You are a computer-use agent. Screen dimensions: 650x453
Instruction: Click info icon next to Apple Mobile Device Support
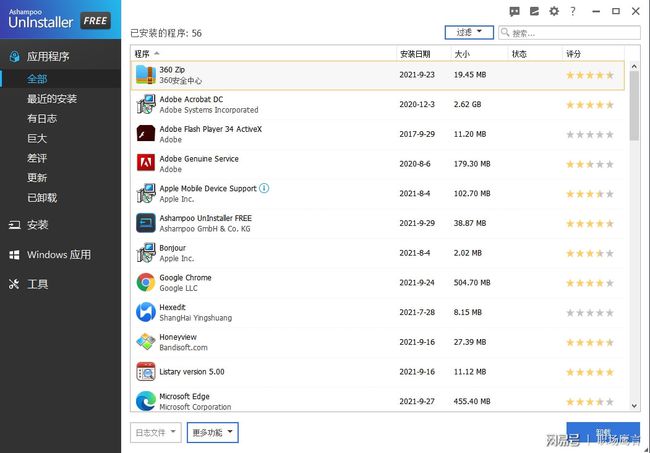coord(264,189)
